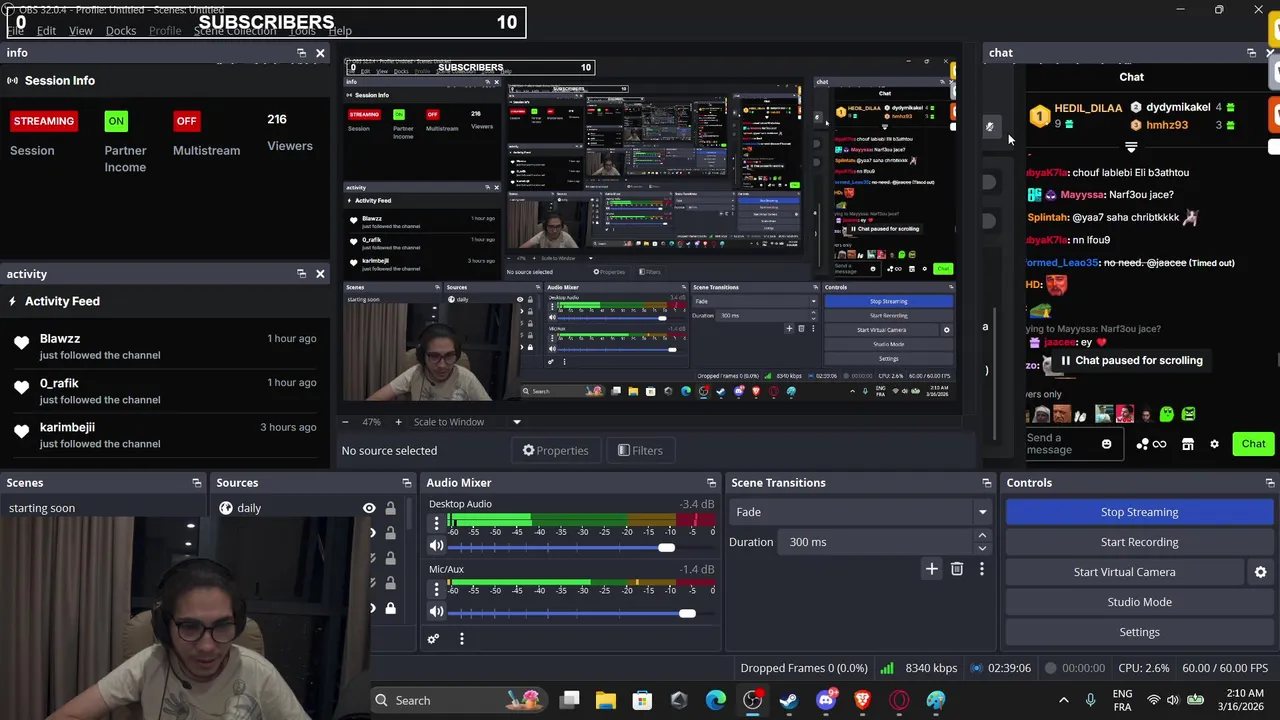The height and width of the screenshot is (720, 1280).
Task: Open source Properties button
Action: pos(555,451)
